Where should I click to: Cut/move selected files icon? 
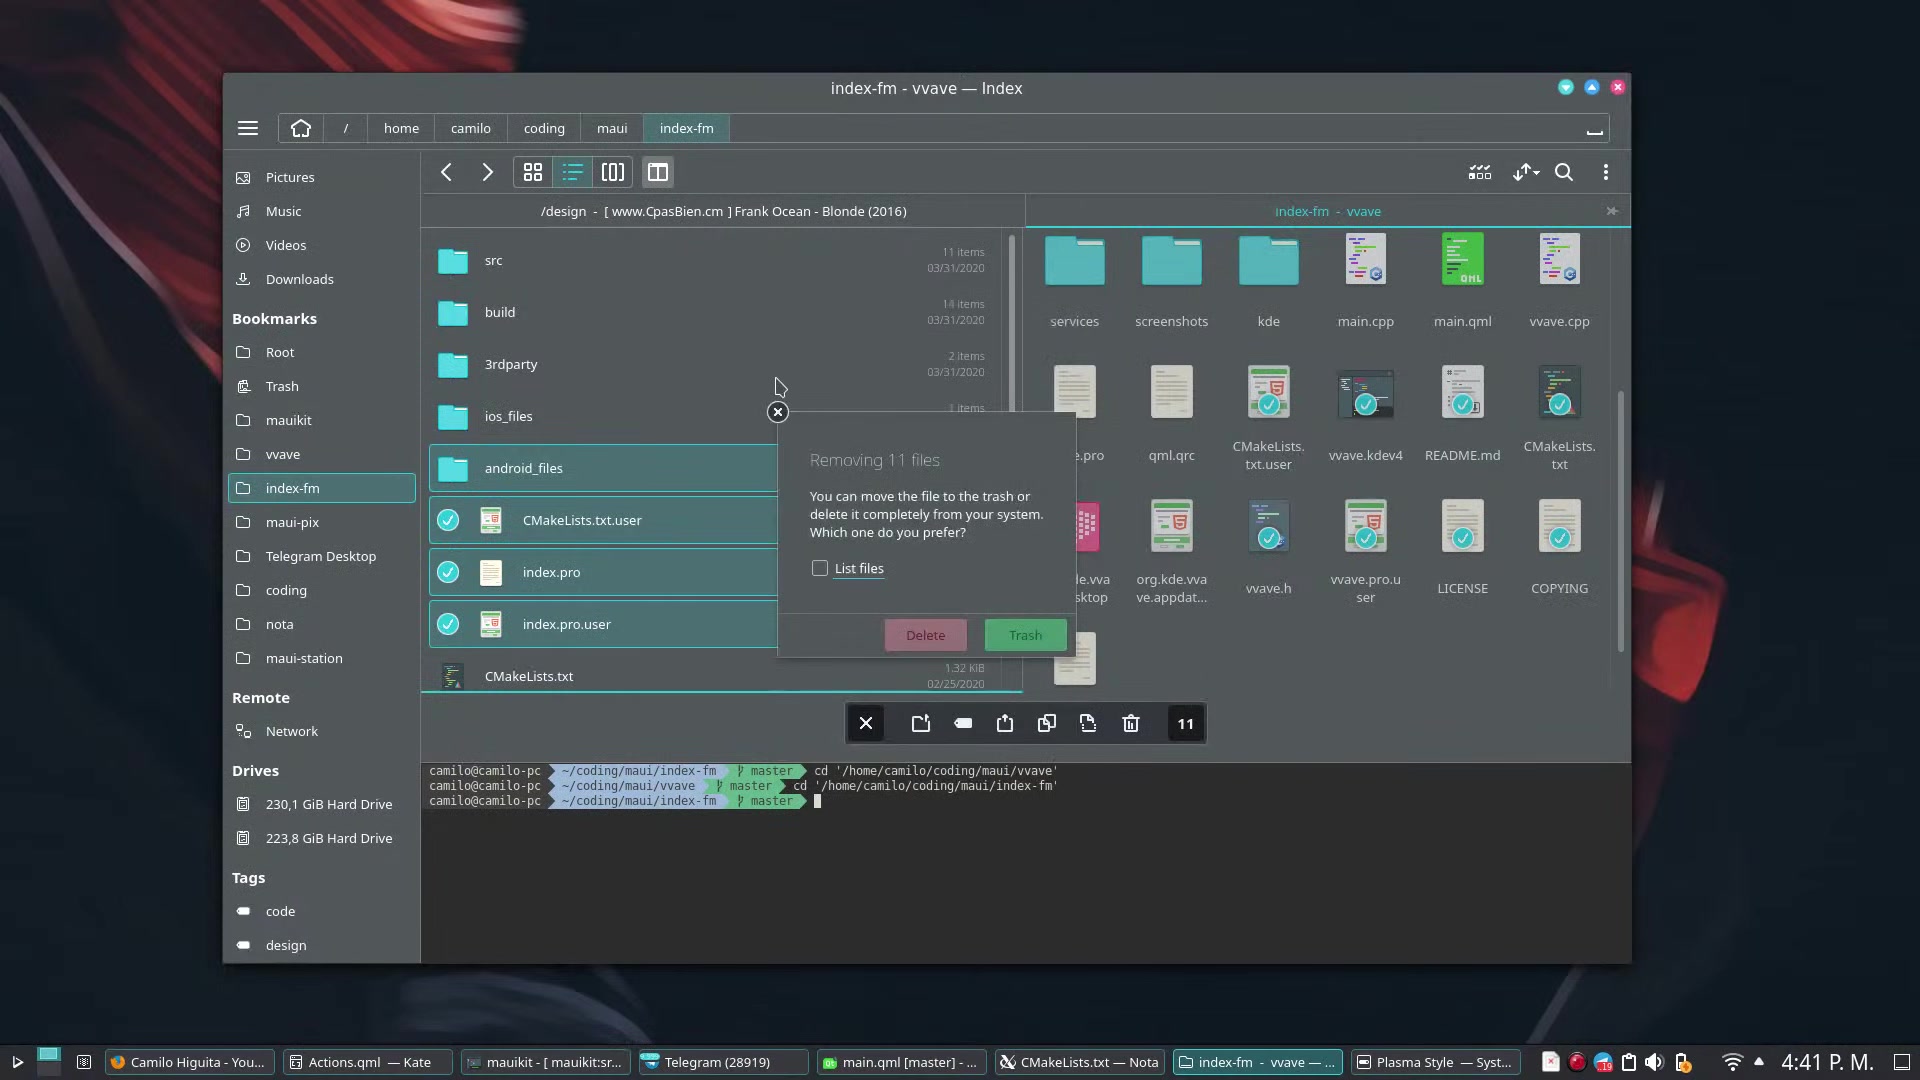coord(1088,723)
